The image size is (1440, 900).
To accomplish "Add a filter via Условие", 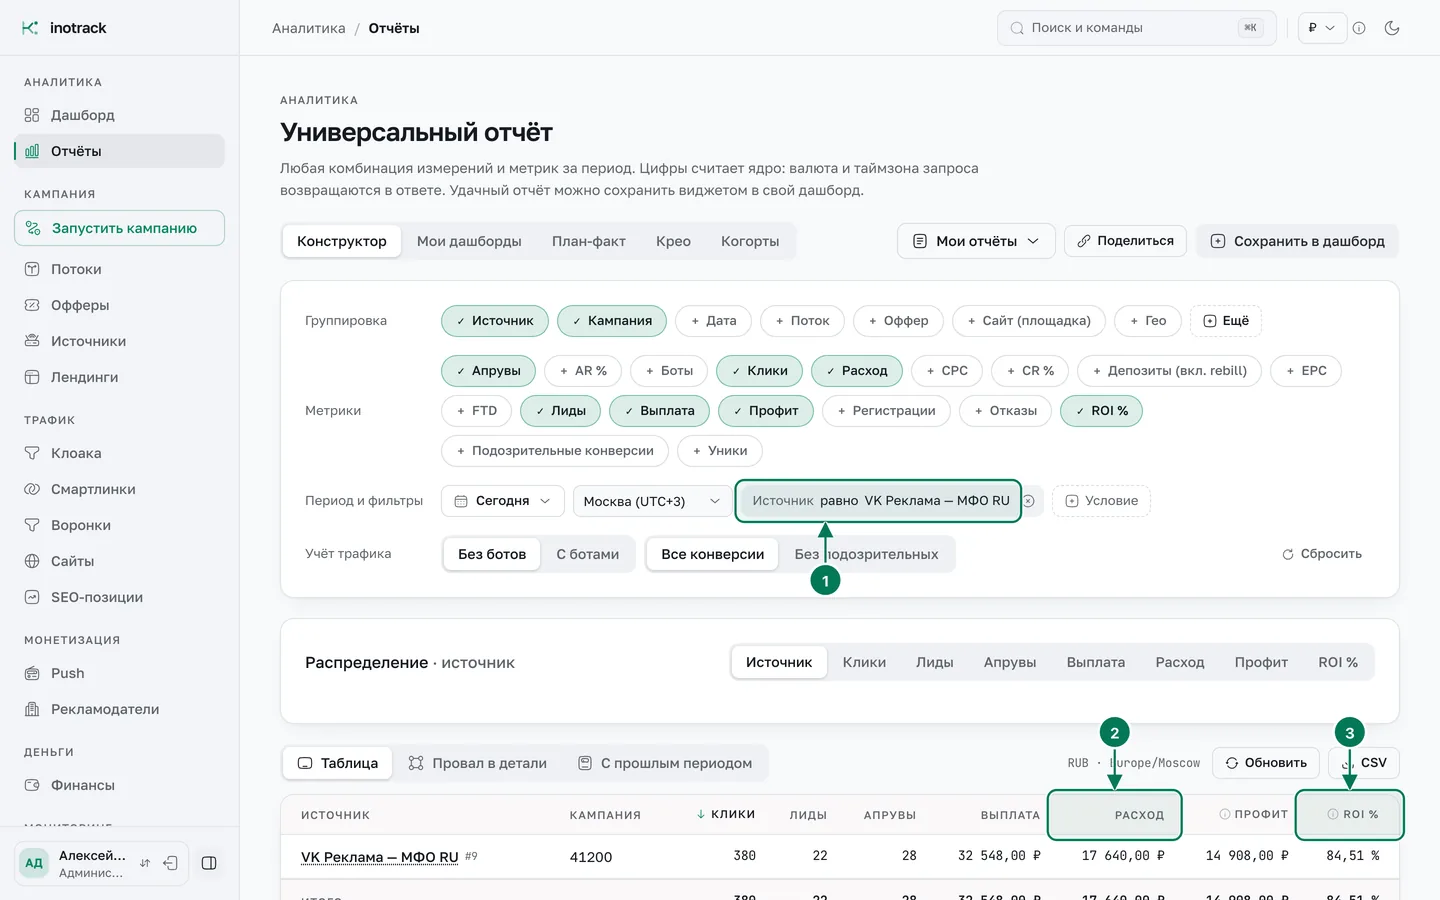I will (x=1101, y=501).
